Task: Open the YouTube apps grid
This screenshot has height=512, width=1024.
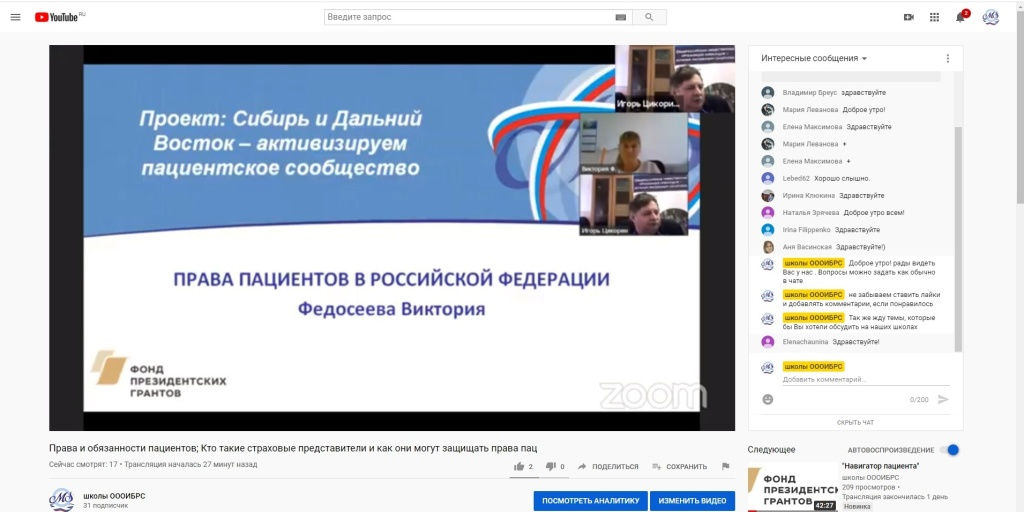Action: [x=934, y=17]
